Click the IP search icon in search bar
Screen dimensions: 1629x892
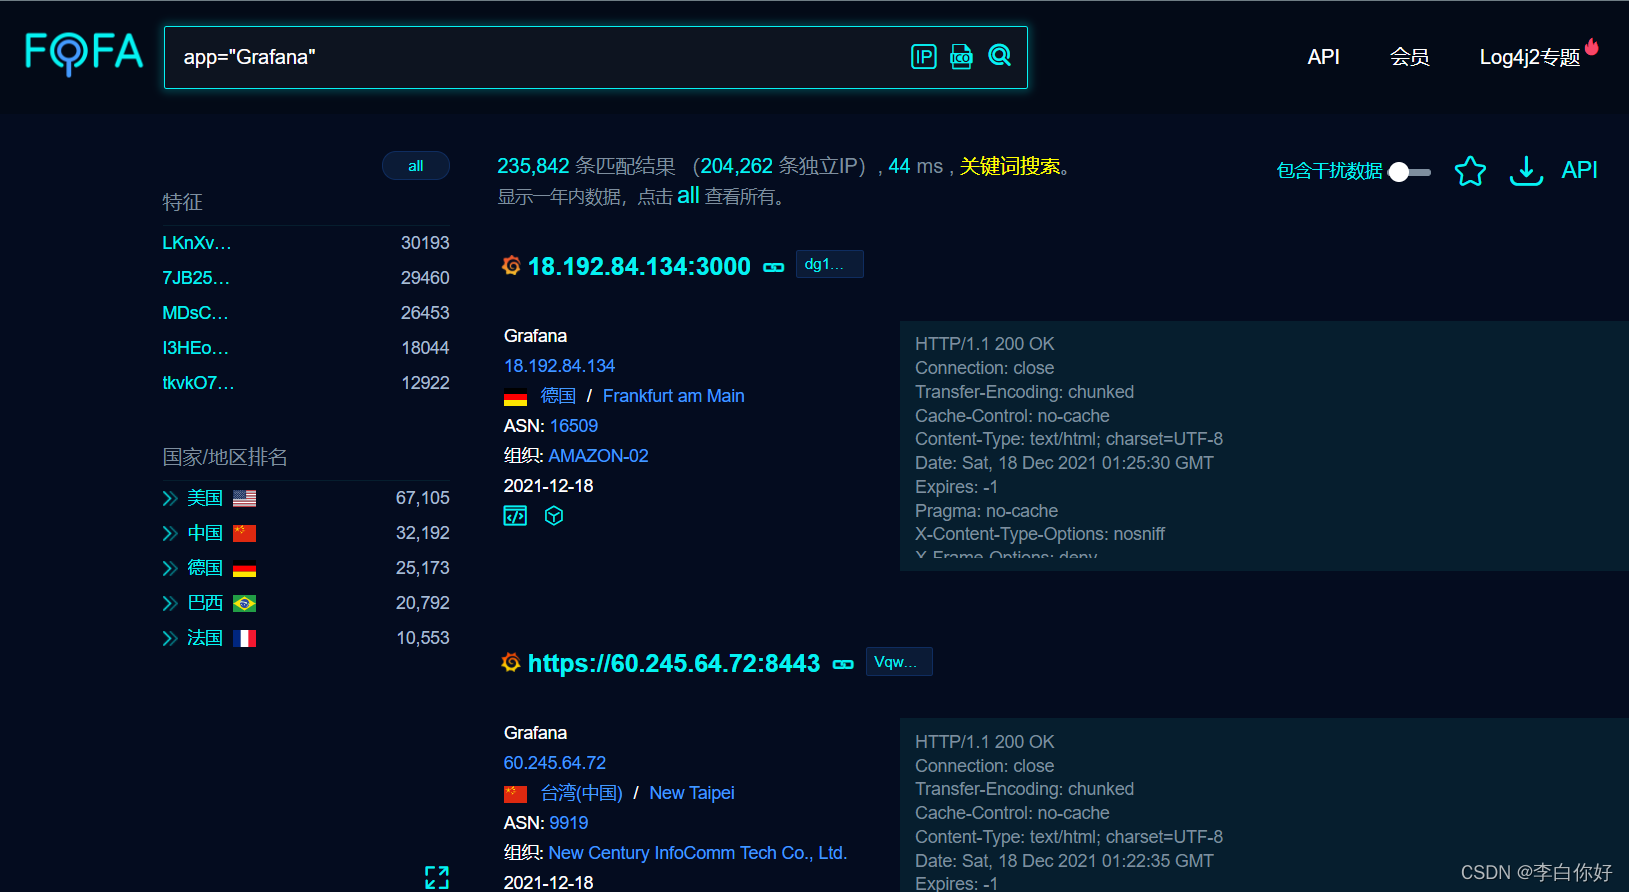[x=923, y=57]
